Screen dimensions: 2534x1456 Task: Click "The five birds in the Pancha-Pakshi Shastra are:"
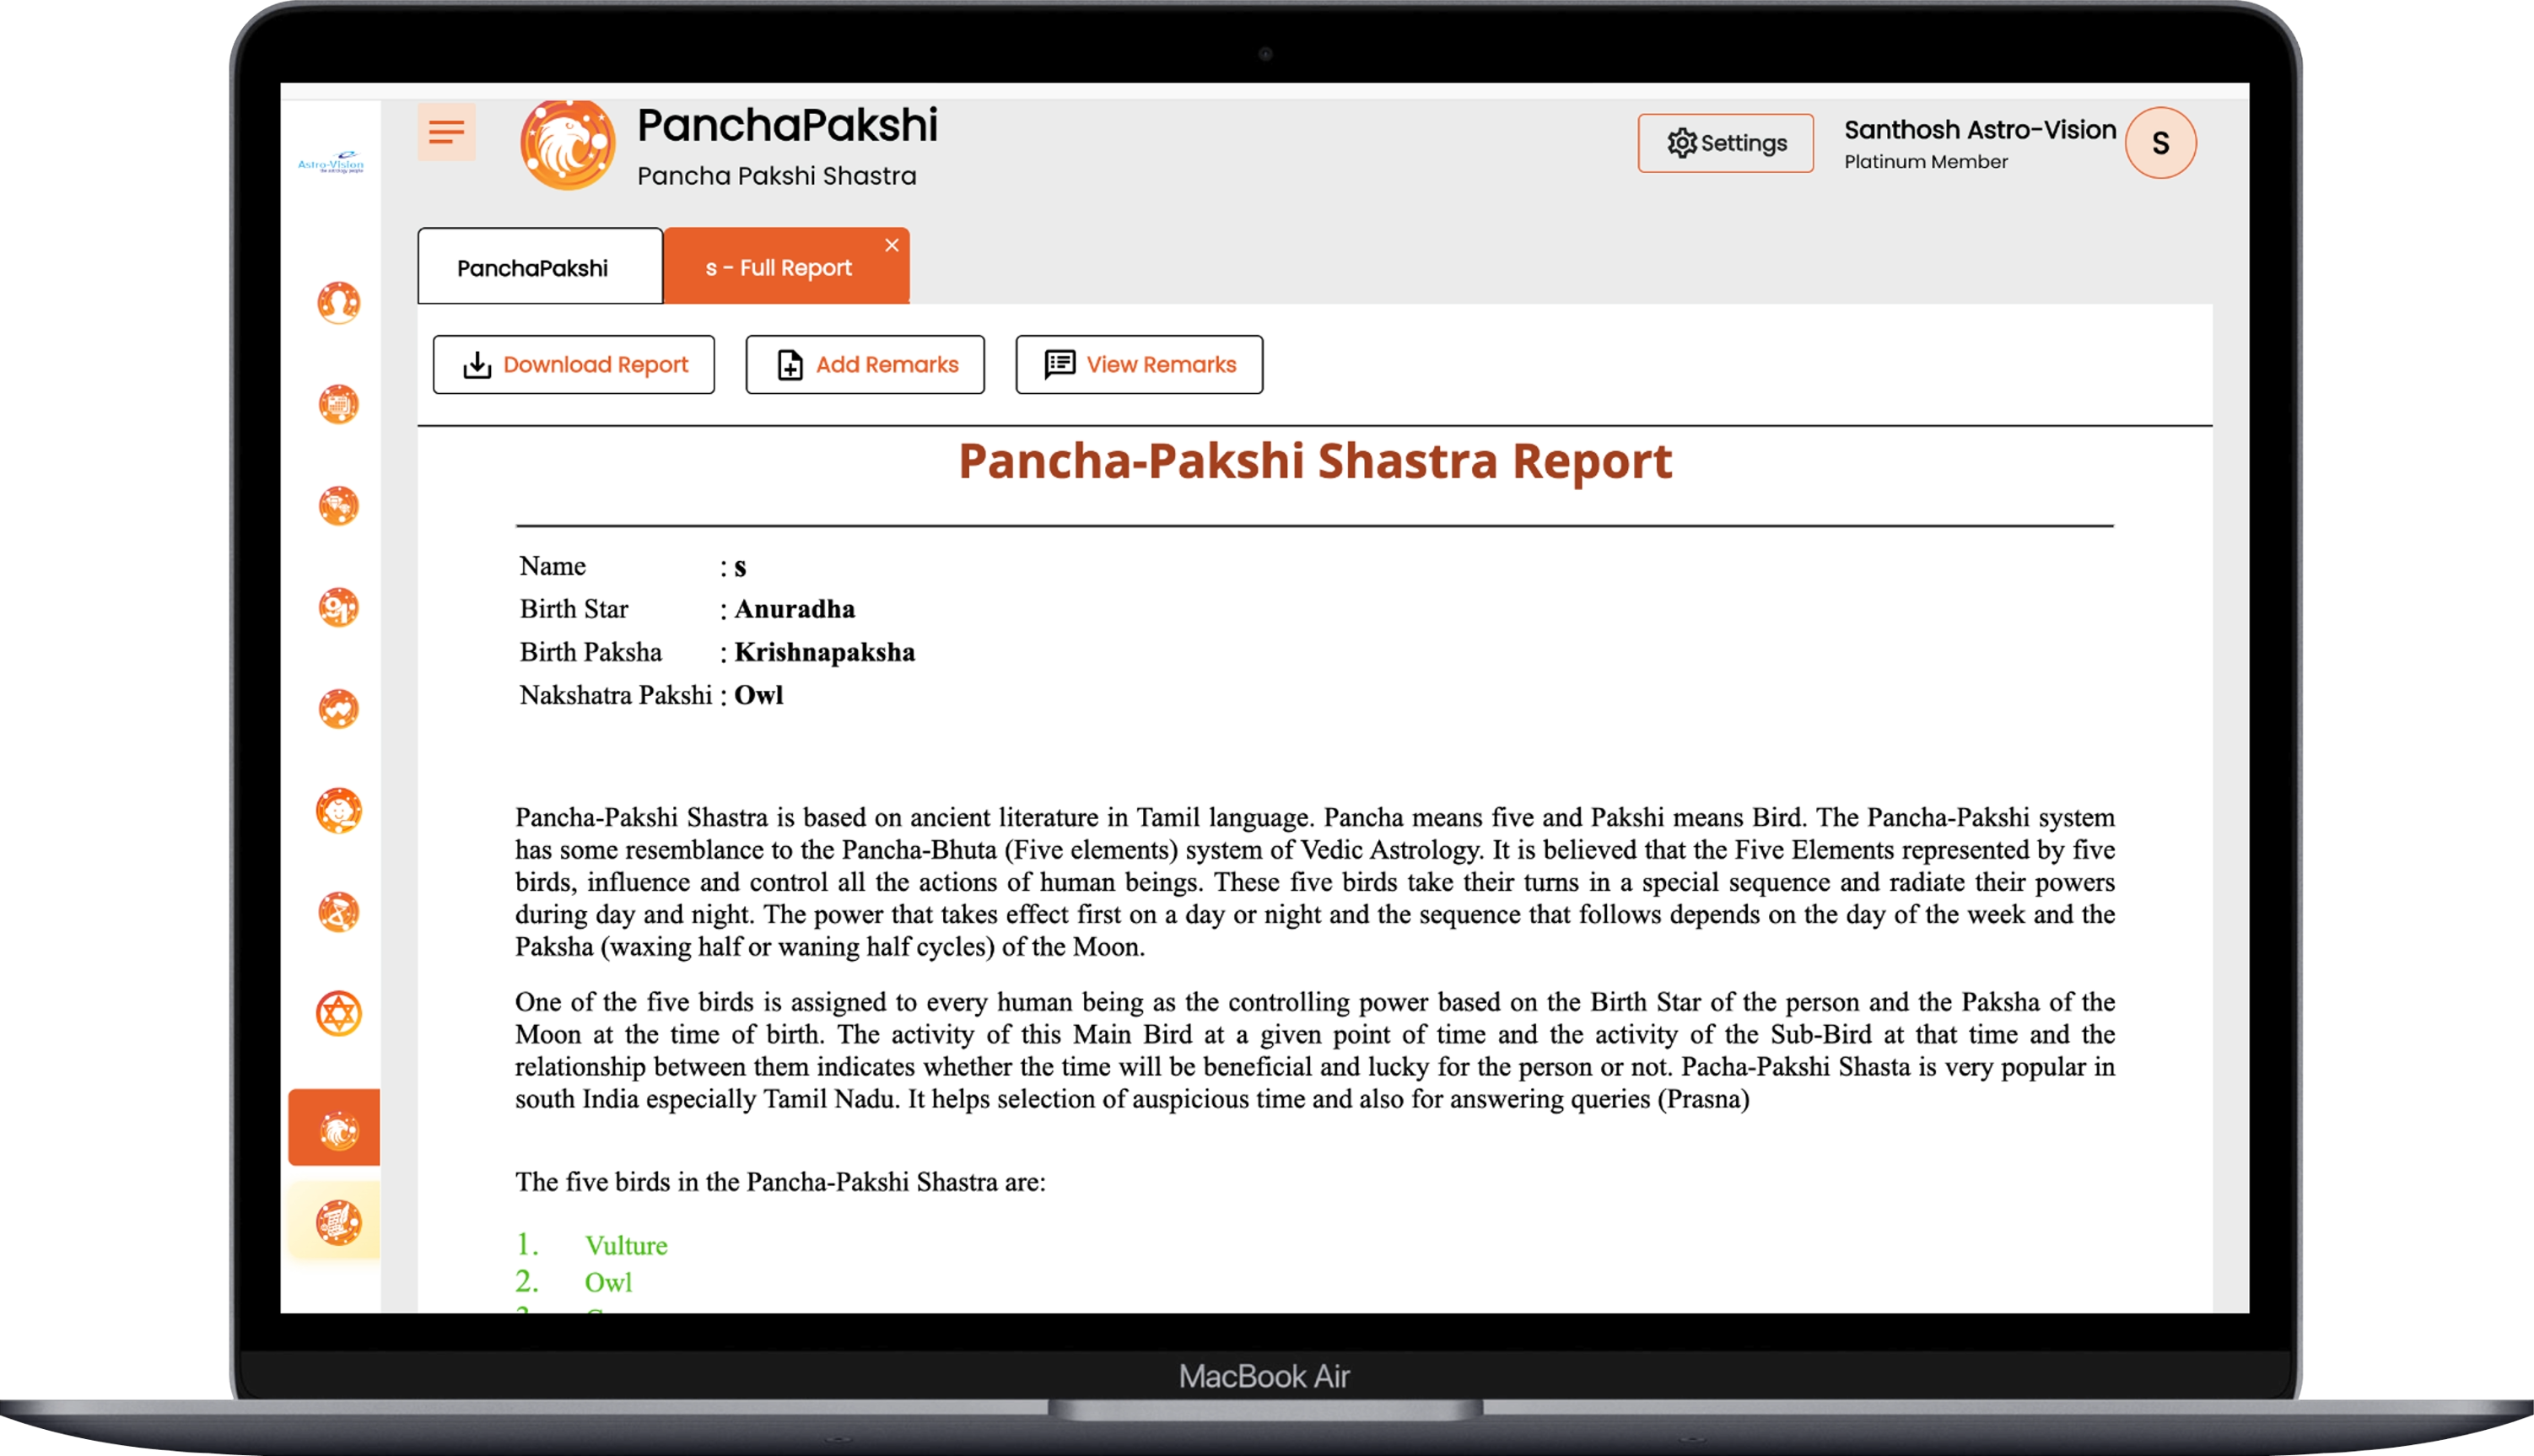[780, 1182]
